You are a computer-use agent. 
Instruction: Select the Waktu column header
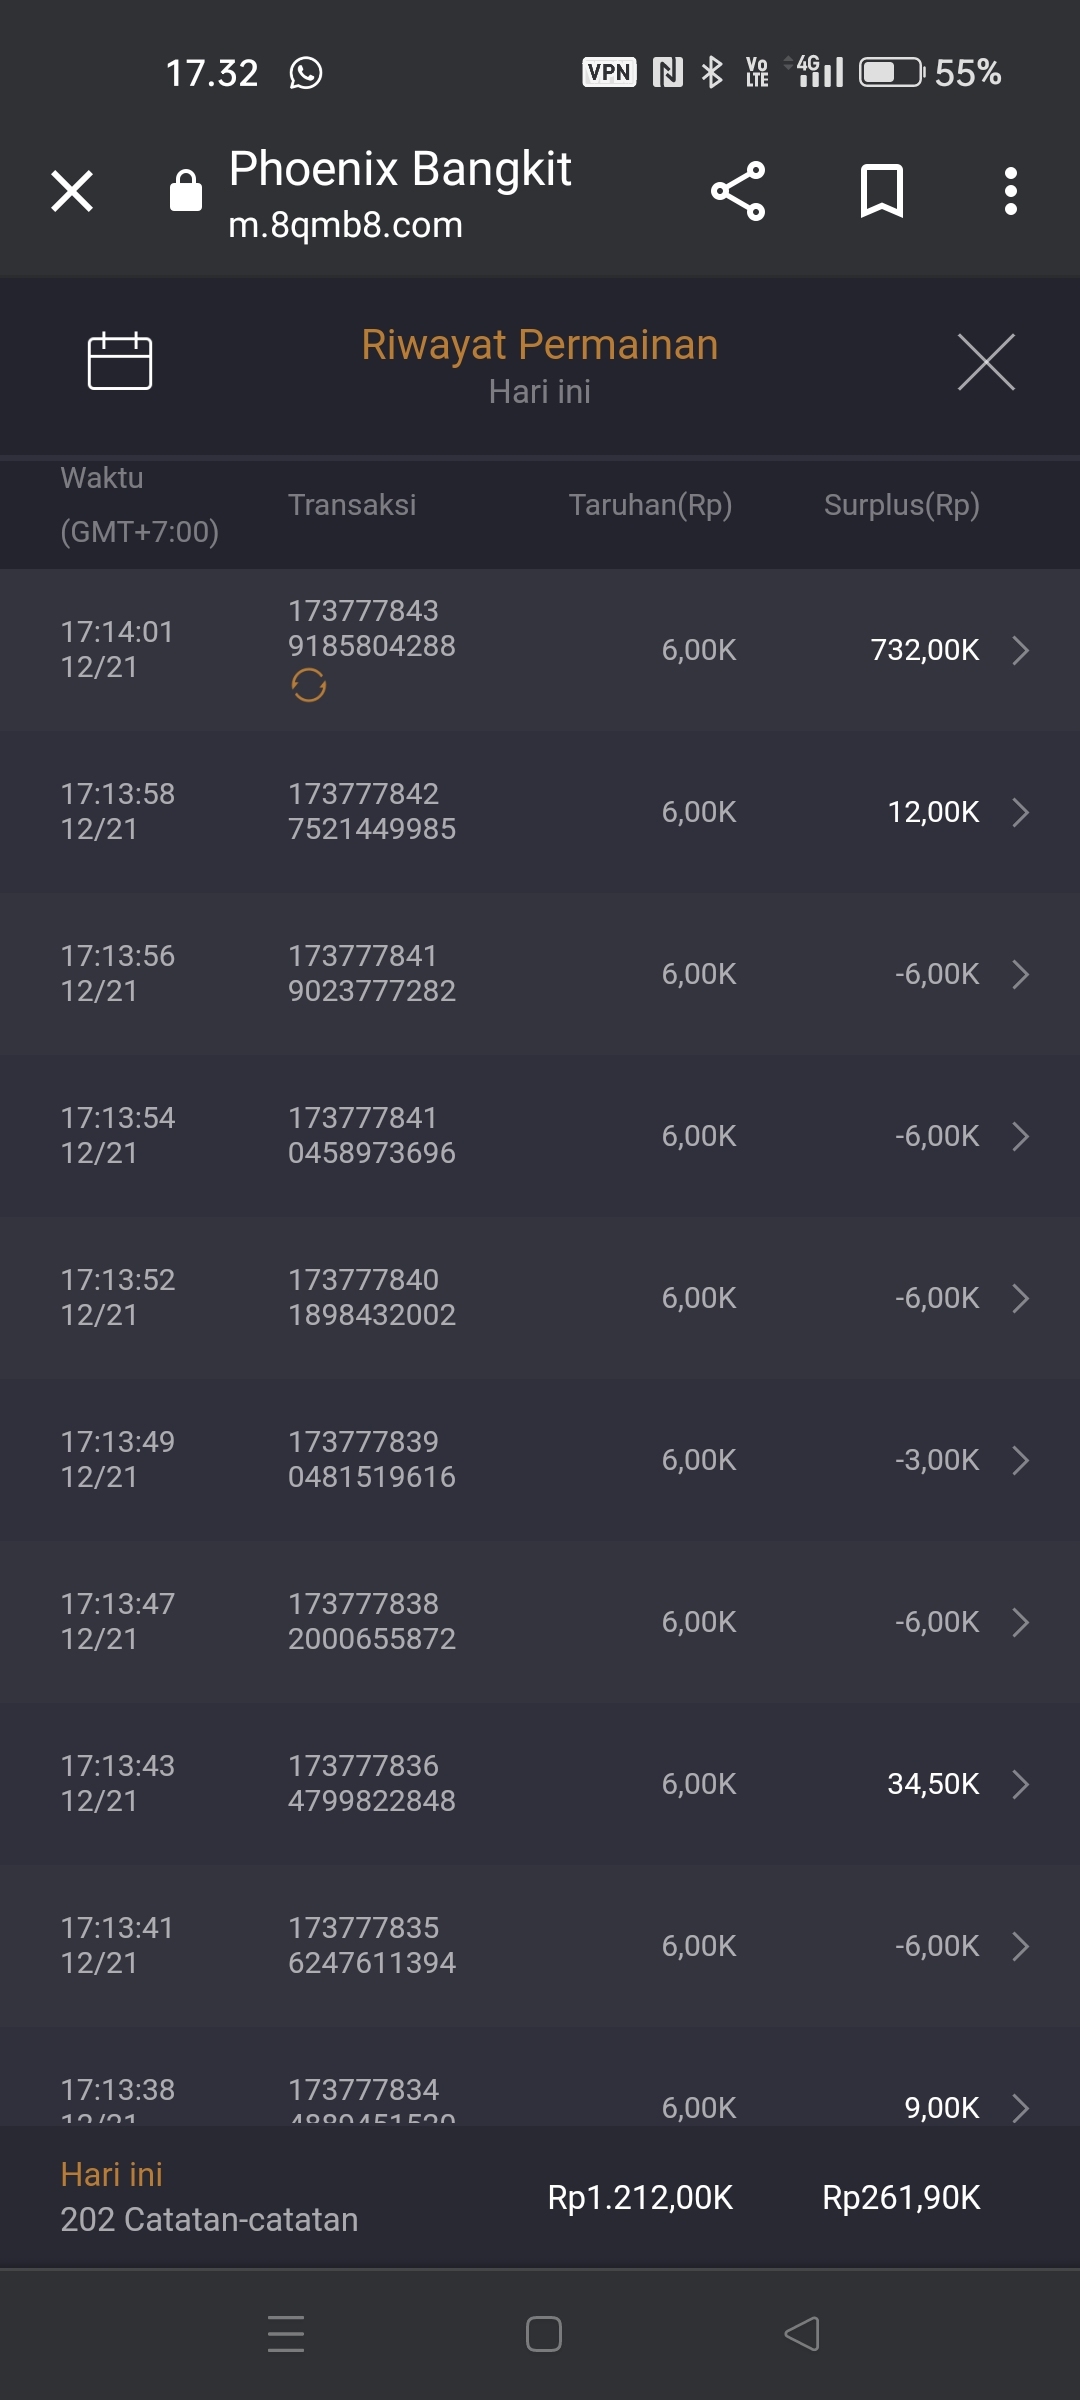(x=102, y=478)
